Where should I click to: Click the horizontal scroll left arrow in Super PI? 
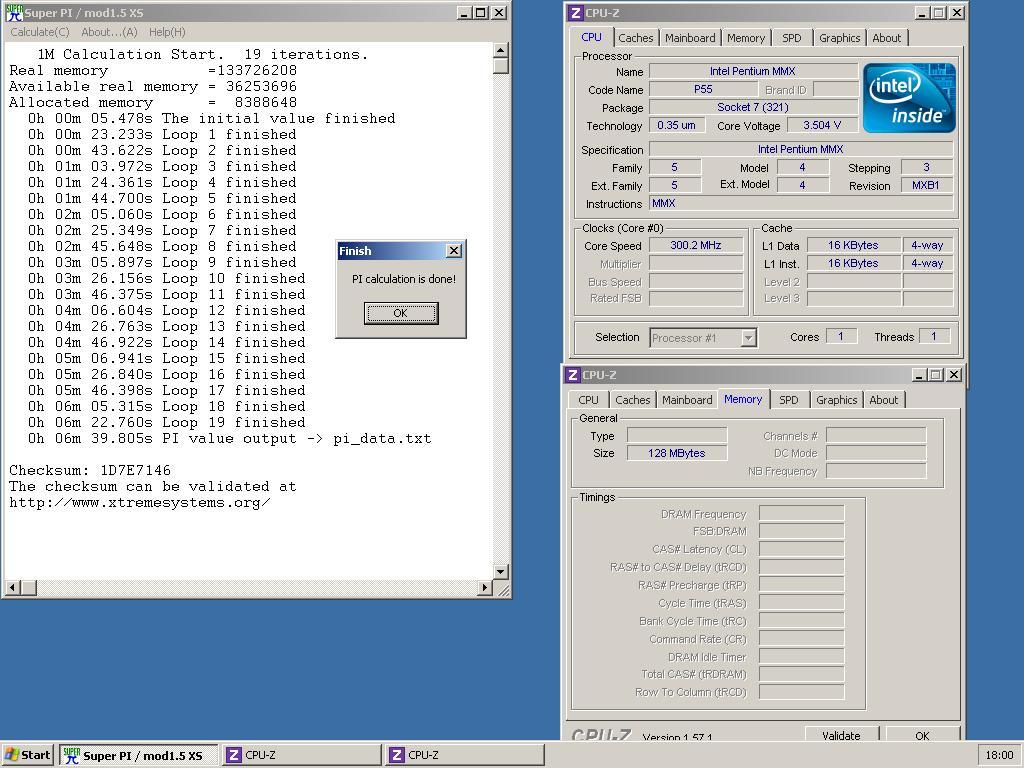(12, 588)
